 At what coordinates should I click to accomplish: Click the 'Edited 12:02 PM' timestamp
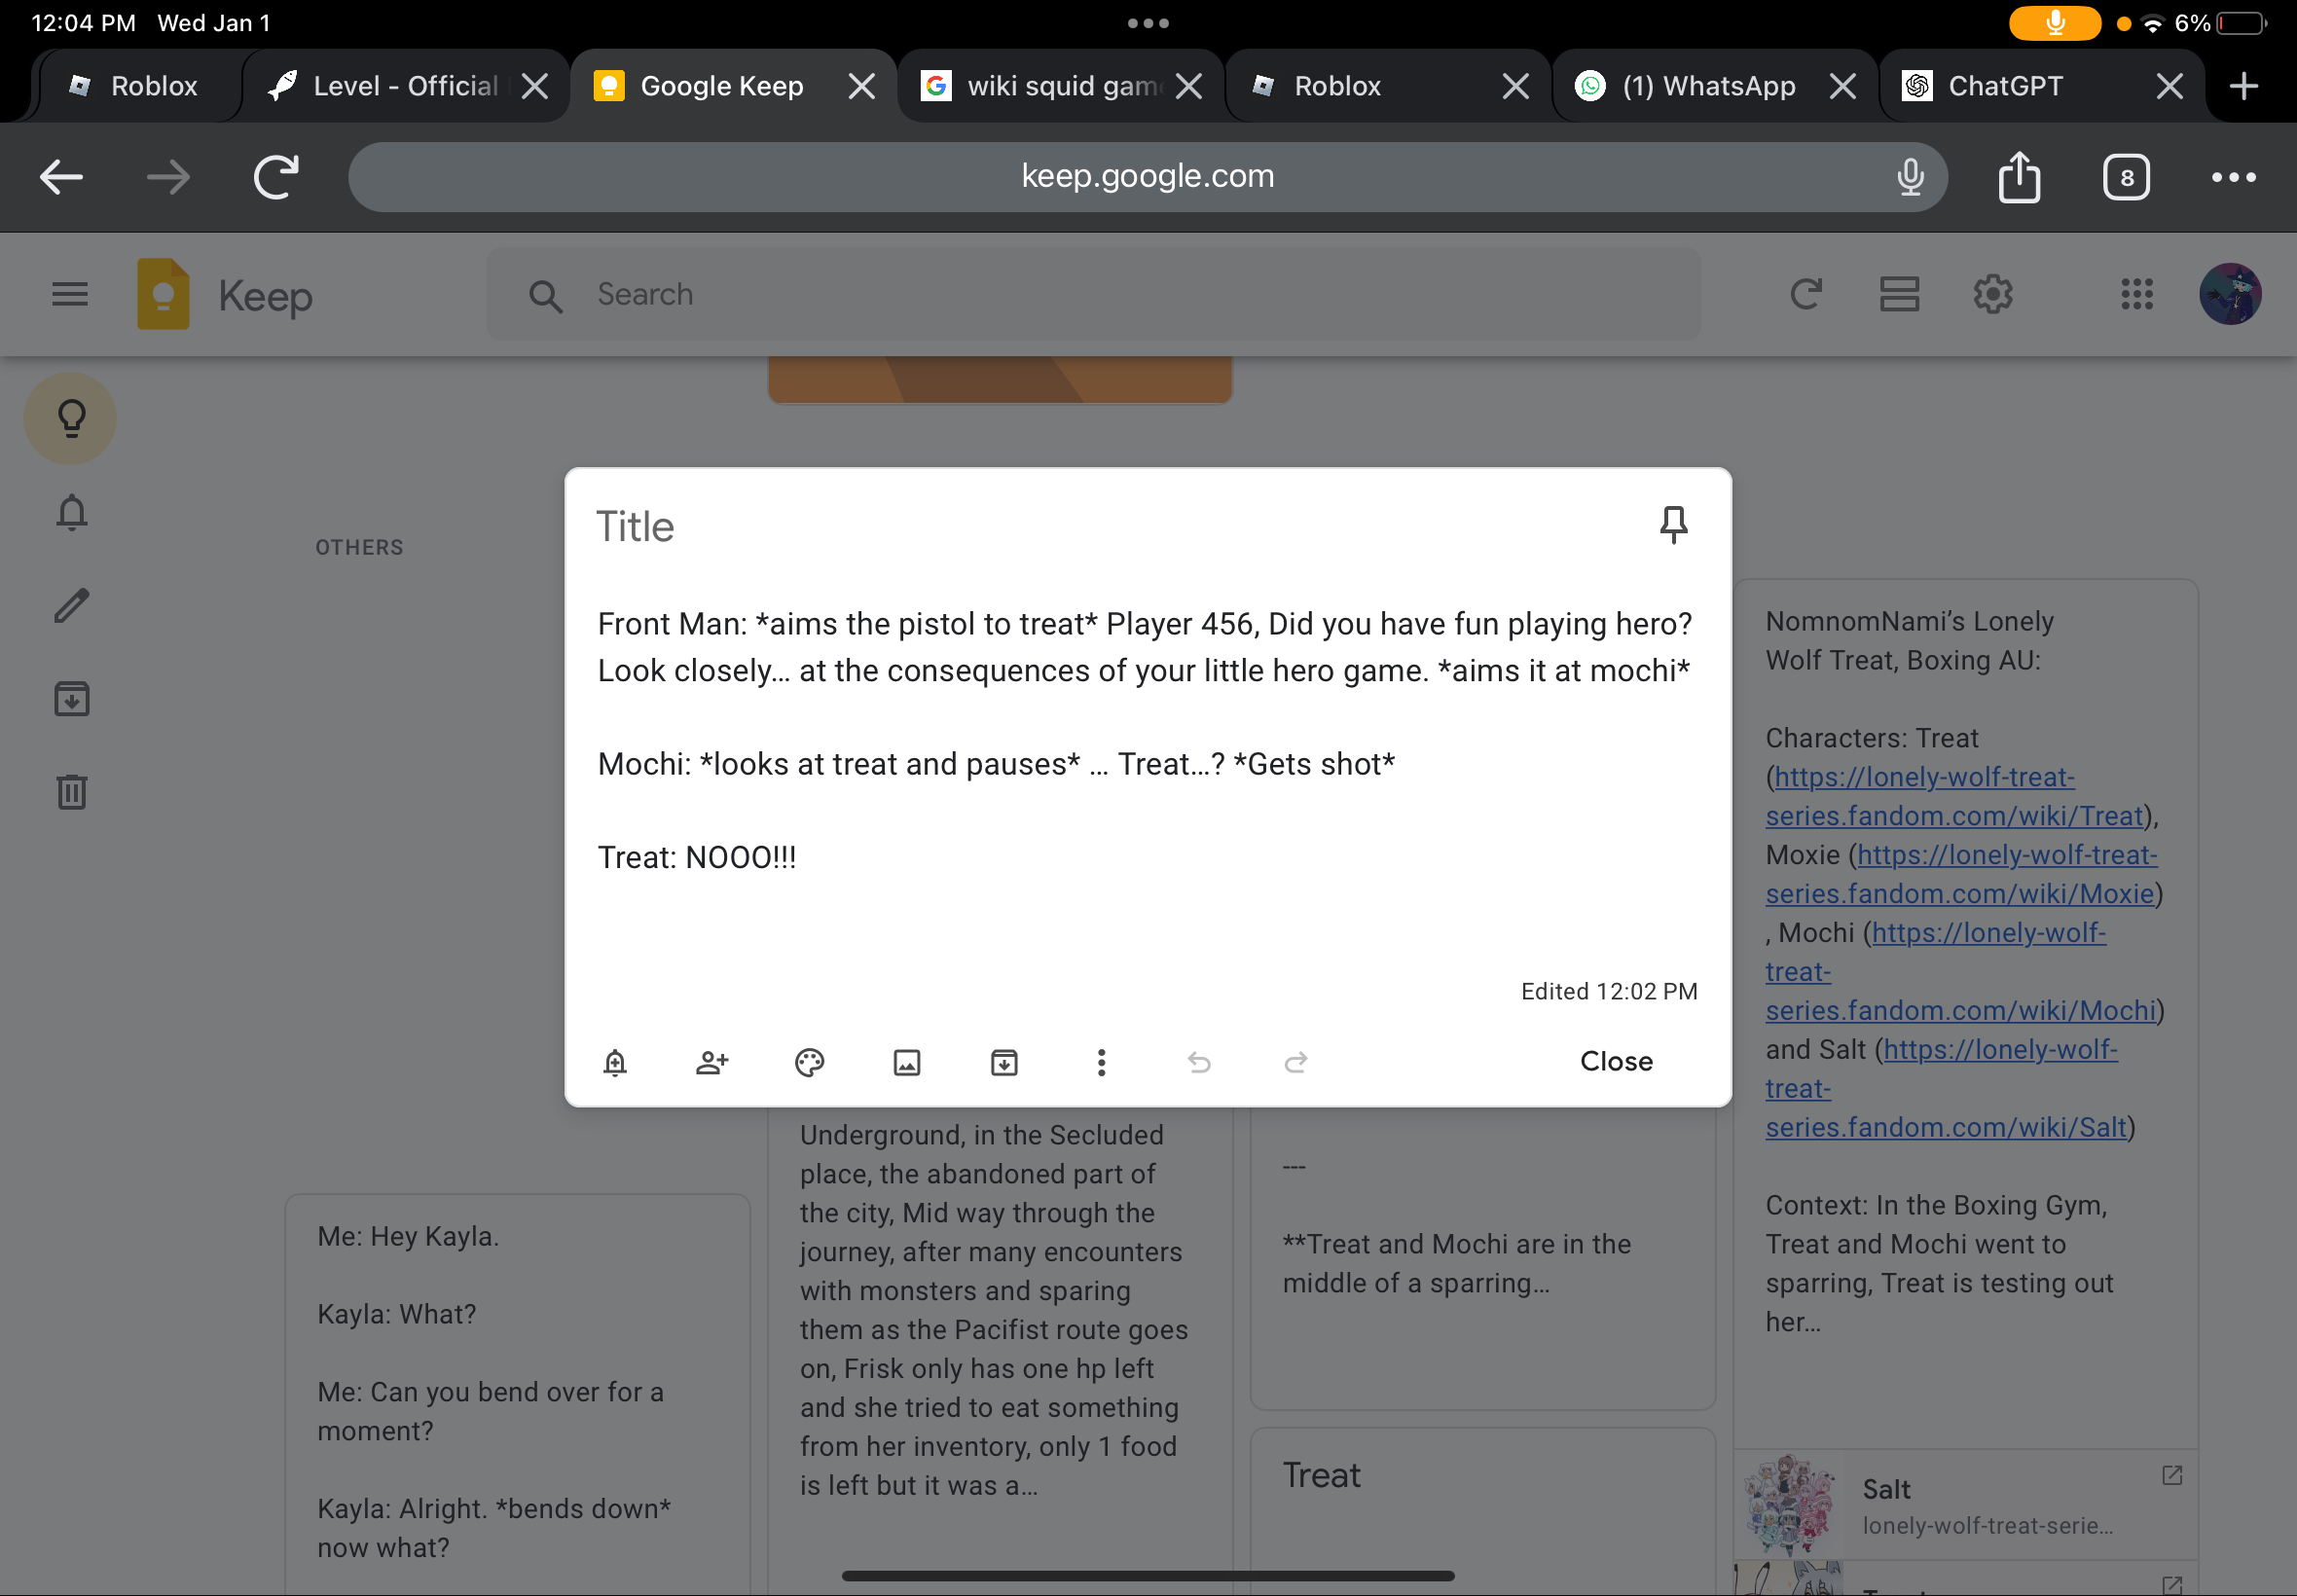tap(1608, 991)
